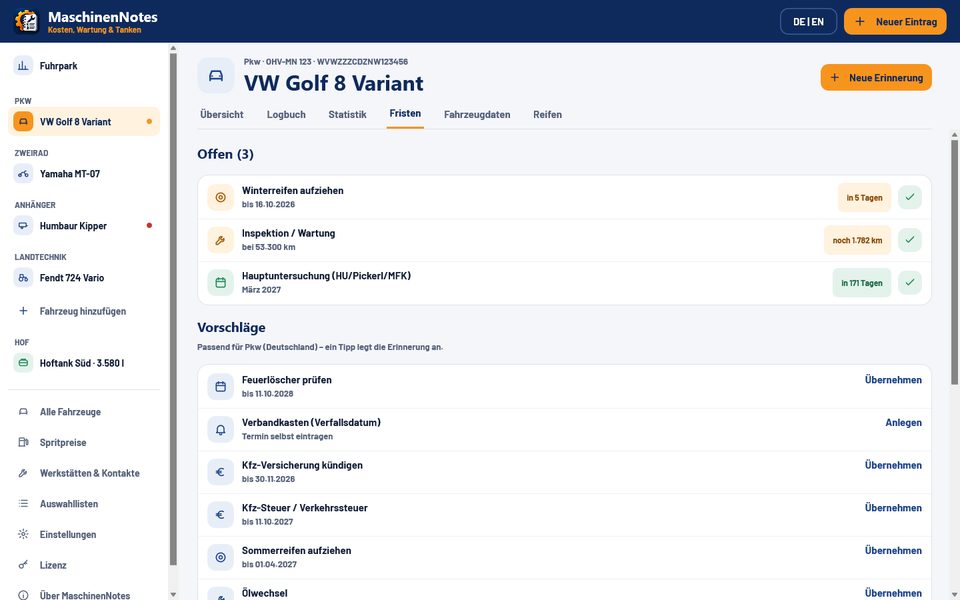Image resolution: width=960 pixels, height=600 pixels.
Task: Click Übernehmen for Kfz-Steuer / Verkehrssteuer
Action: [x=893, y=508]
